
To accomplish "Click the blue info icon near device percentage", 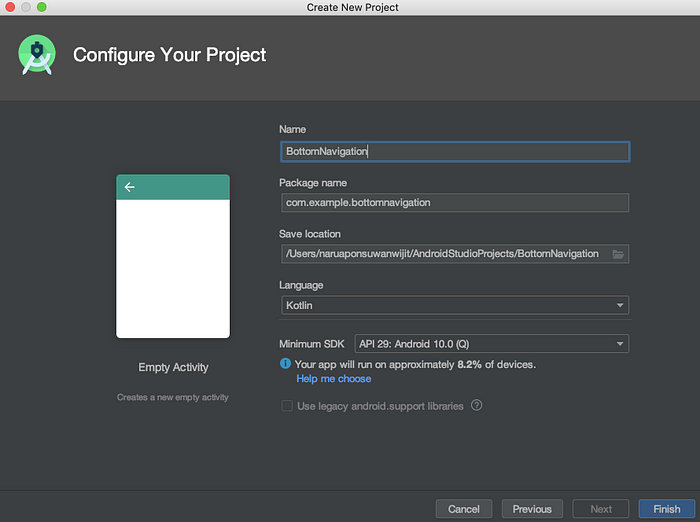I will pyautogui.click(x=285, y=364).
